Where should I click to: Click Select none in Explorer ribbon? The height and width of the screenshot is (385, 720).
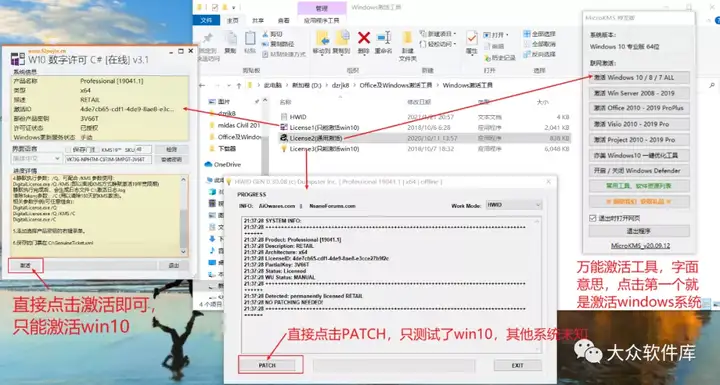(540, 44)
